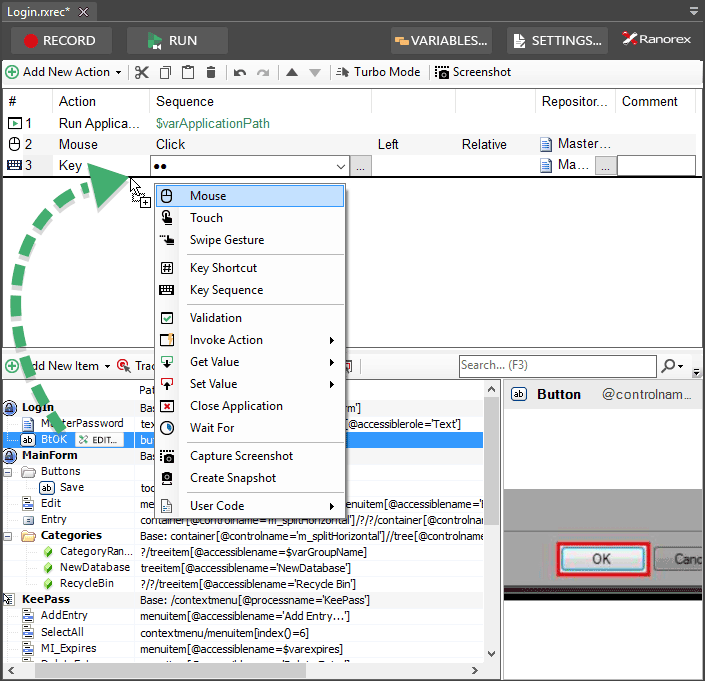Choose Wait For from the menu
705x681 pixels.
tap(250, 428)
